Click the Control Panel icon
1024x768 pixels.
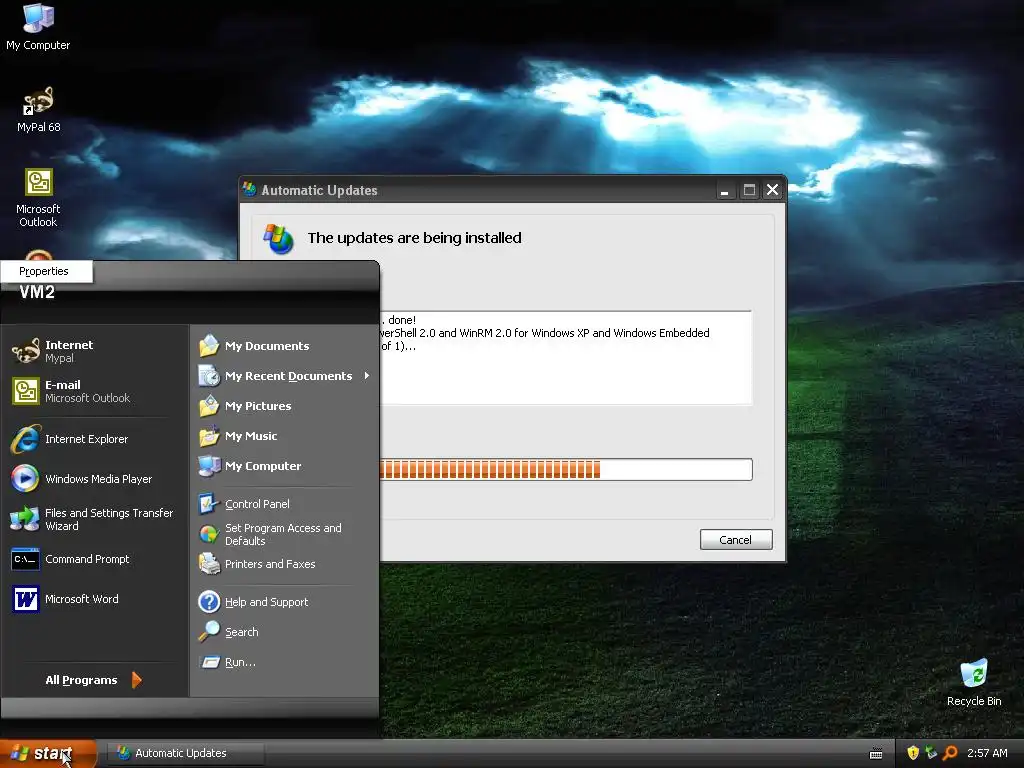coord(209,504)
